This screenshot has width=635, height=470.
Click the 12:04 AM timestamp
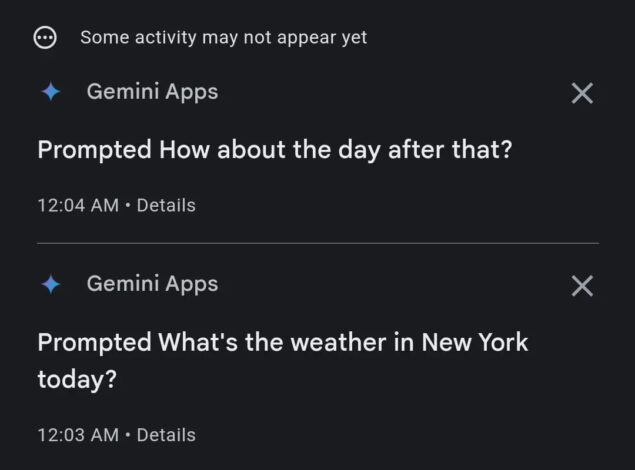pyautogui.click(x=78, y=205)
